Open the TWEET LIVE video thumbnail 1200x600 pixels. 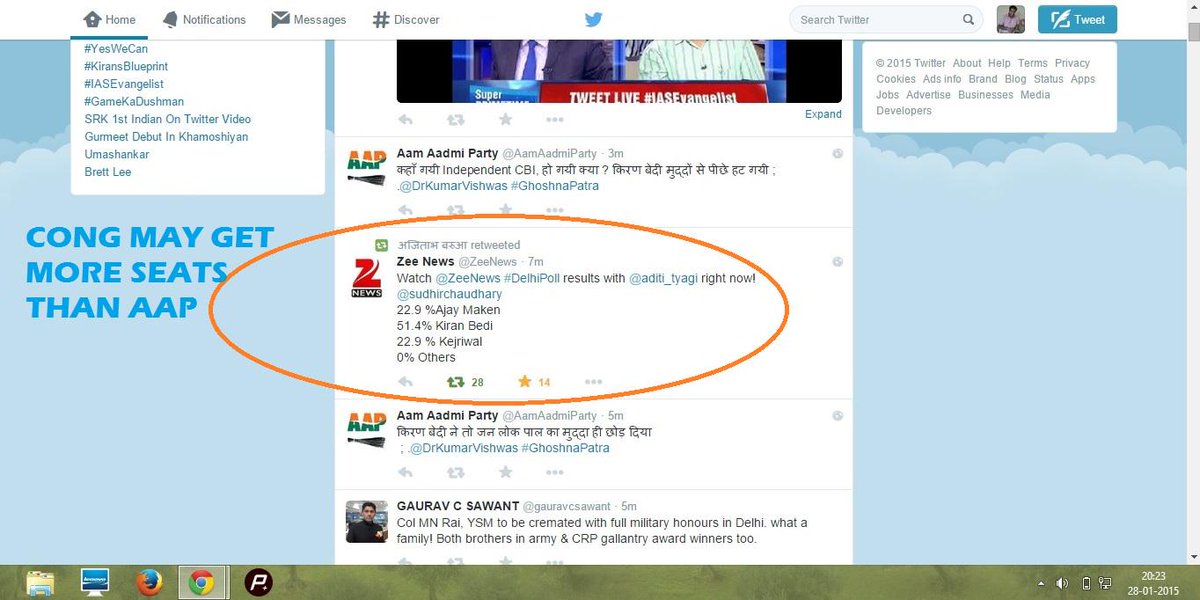tap(620, 71)
